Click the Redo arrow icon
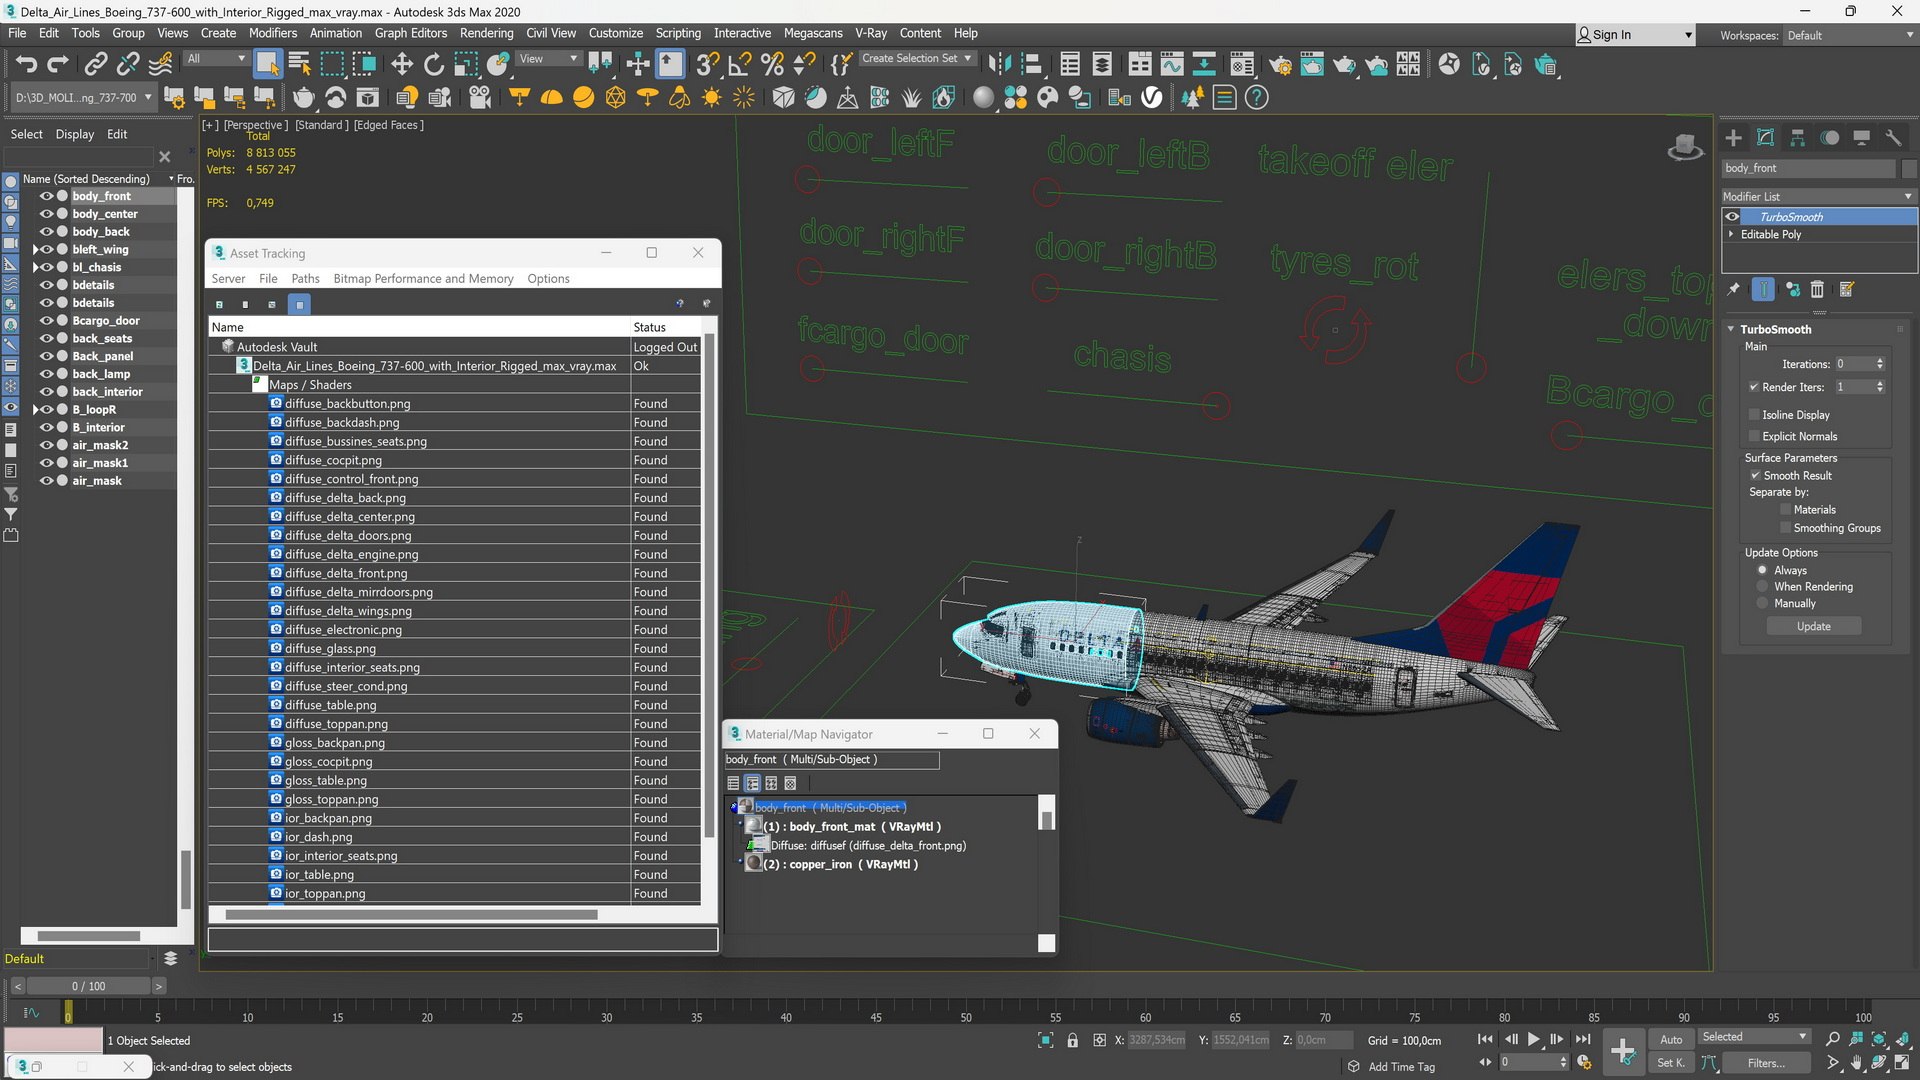Image resolution: width=1920 pixels, height=1080 pixels. 58,65
